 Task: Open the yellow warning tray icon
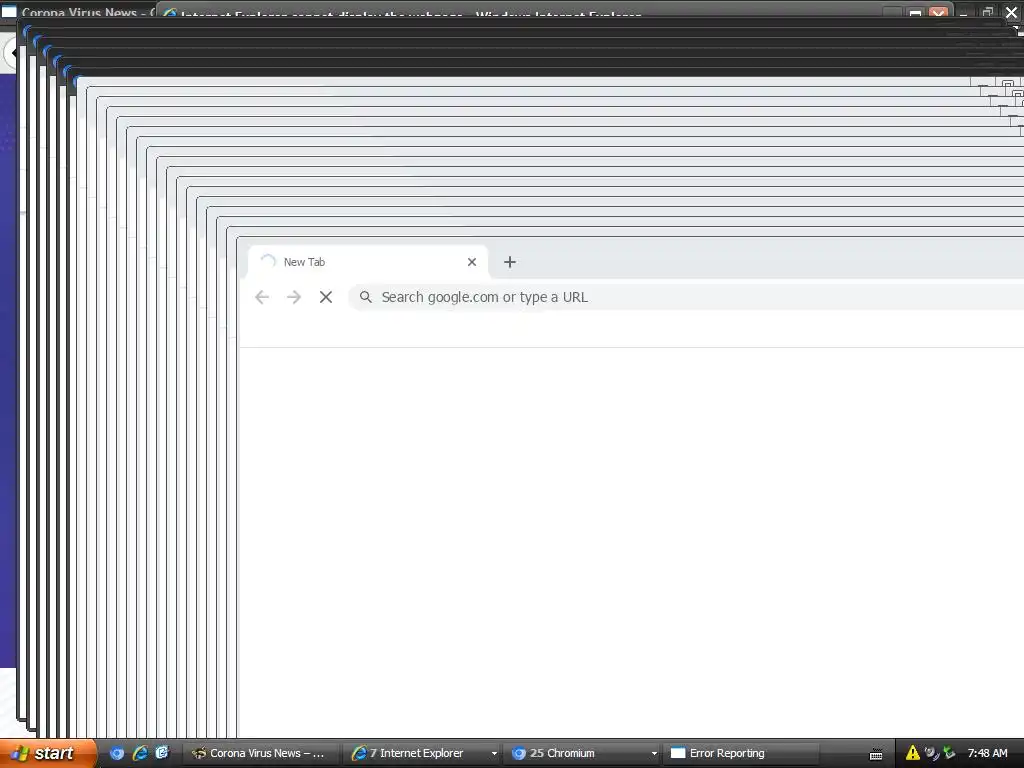pyautogui.click(x=913, y=753)
